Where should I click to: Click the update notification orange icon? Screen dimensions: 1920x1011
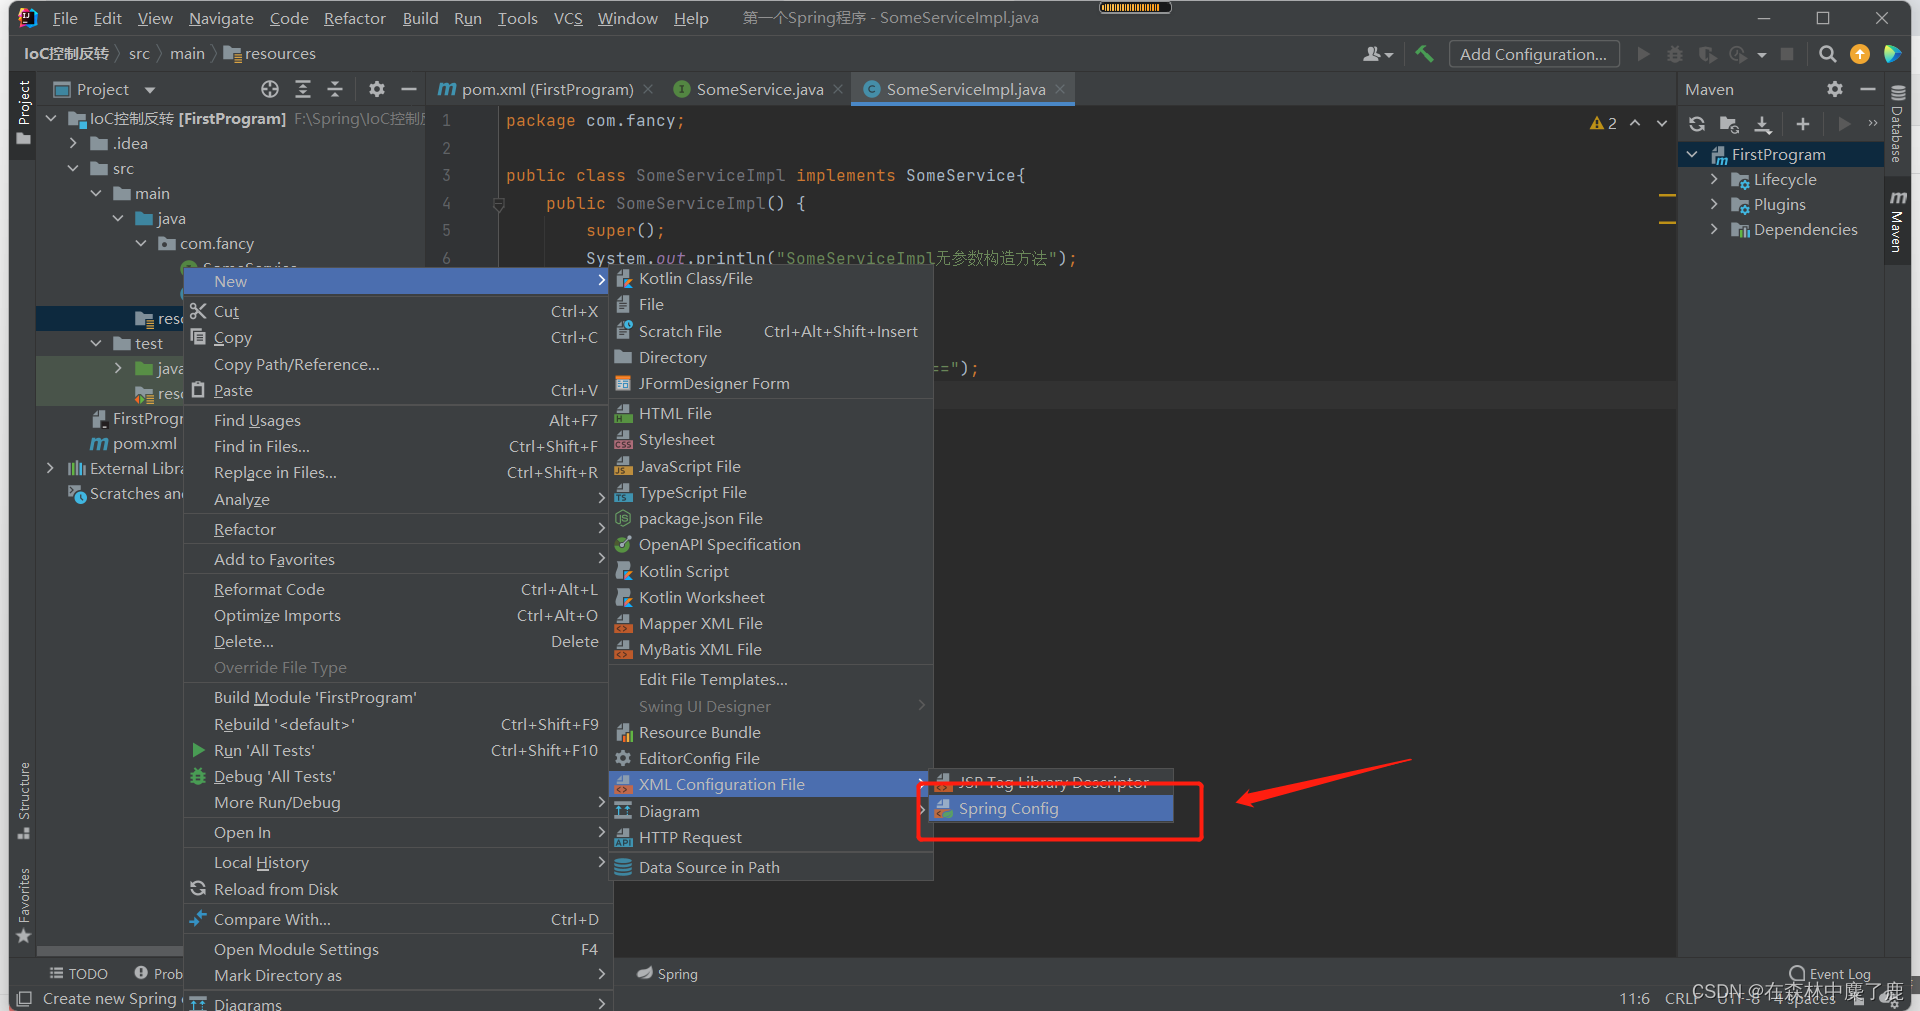click(x=1860, y=54)
